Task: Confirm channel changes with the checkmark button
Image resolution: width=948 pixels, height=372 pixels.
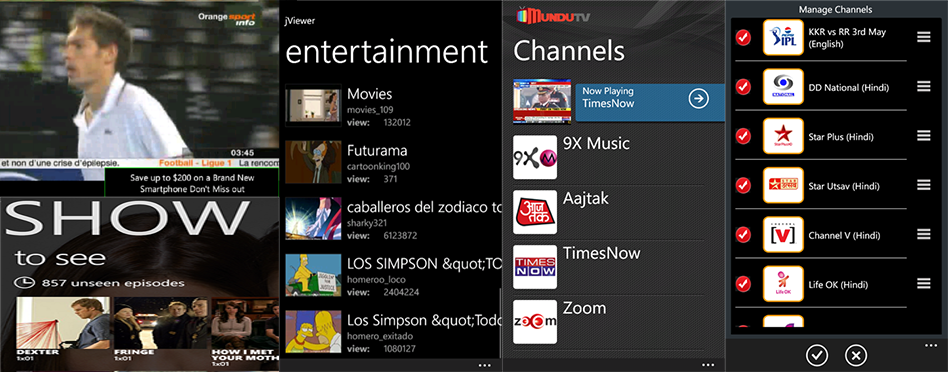Action: (x=817, y=356)
